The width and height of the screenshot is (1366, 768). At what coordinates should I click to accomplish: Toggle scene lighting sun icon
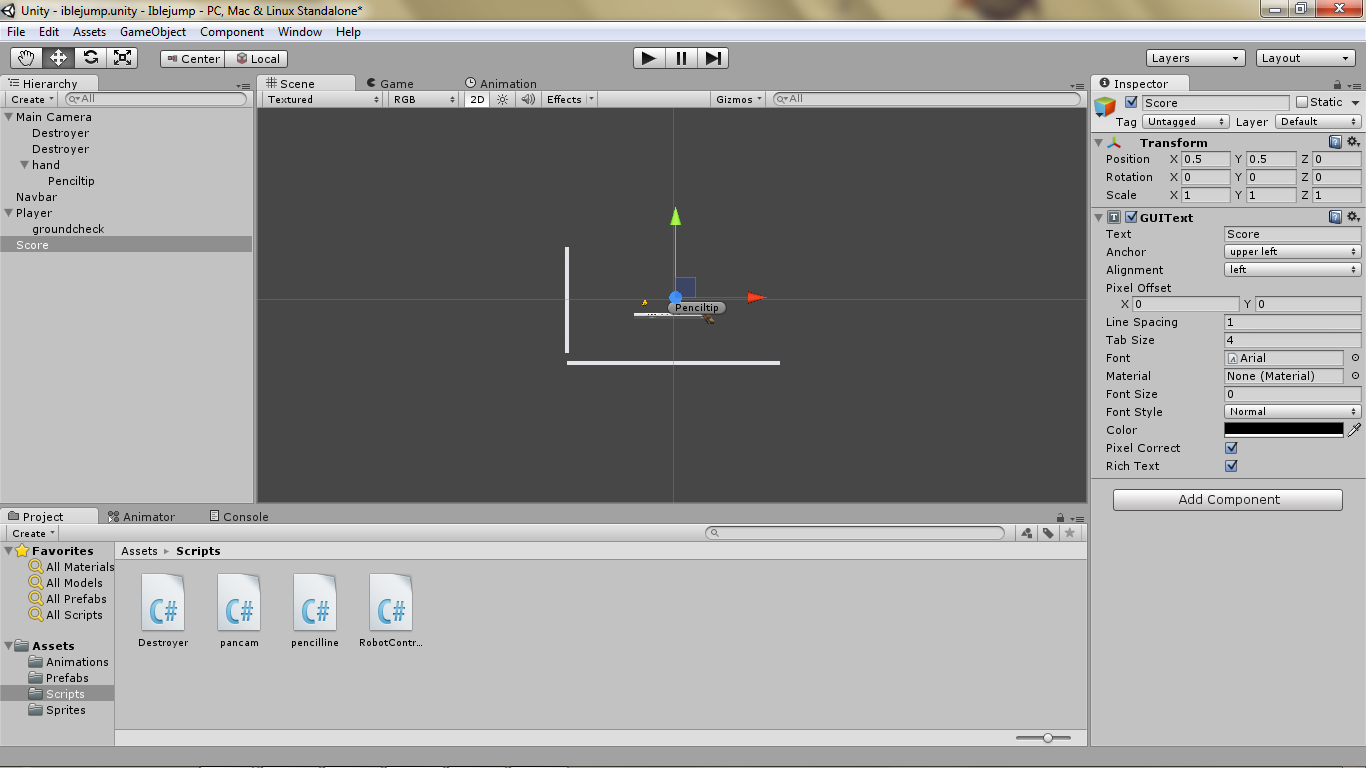point(503,99)
